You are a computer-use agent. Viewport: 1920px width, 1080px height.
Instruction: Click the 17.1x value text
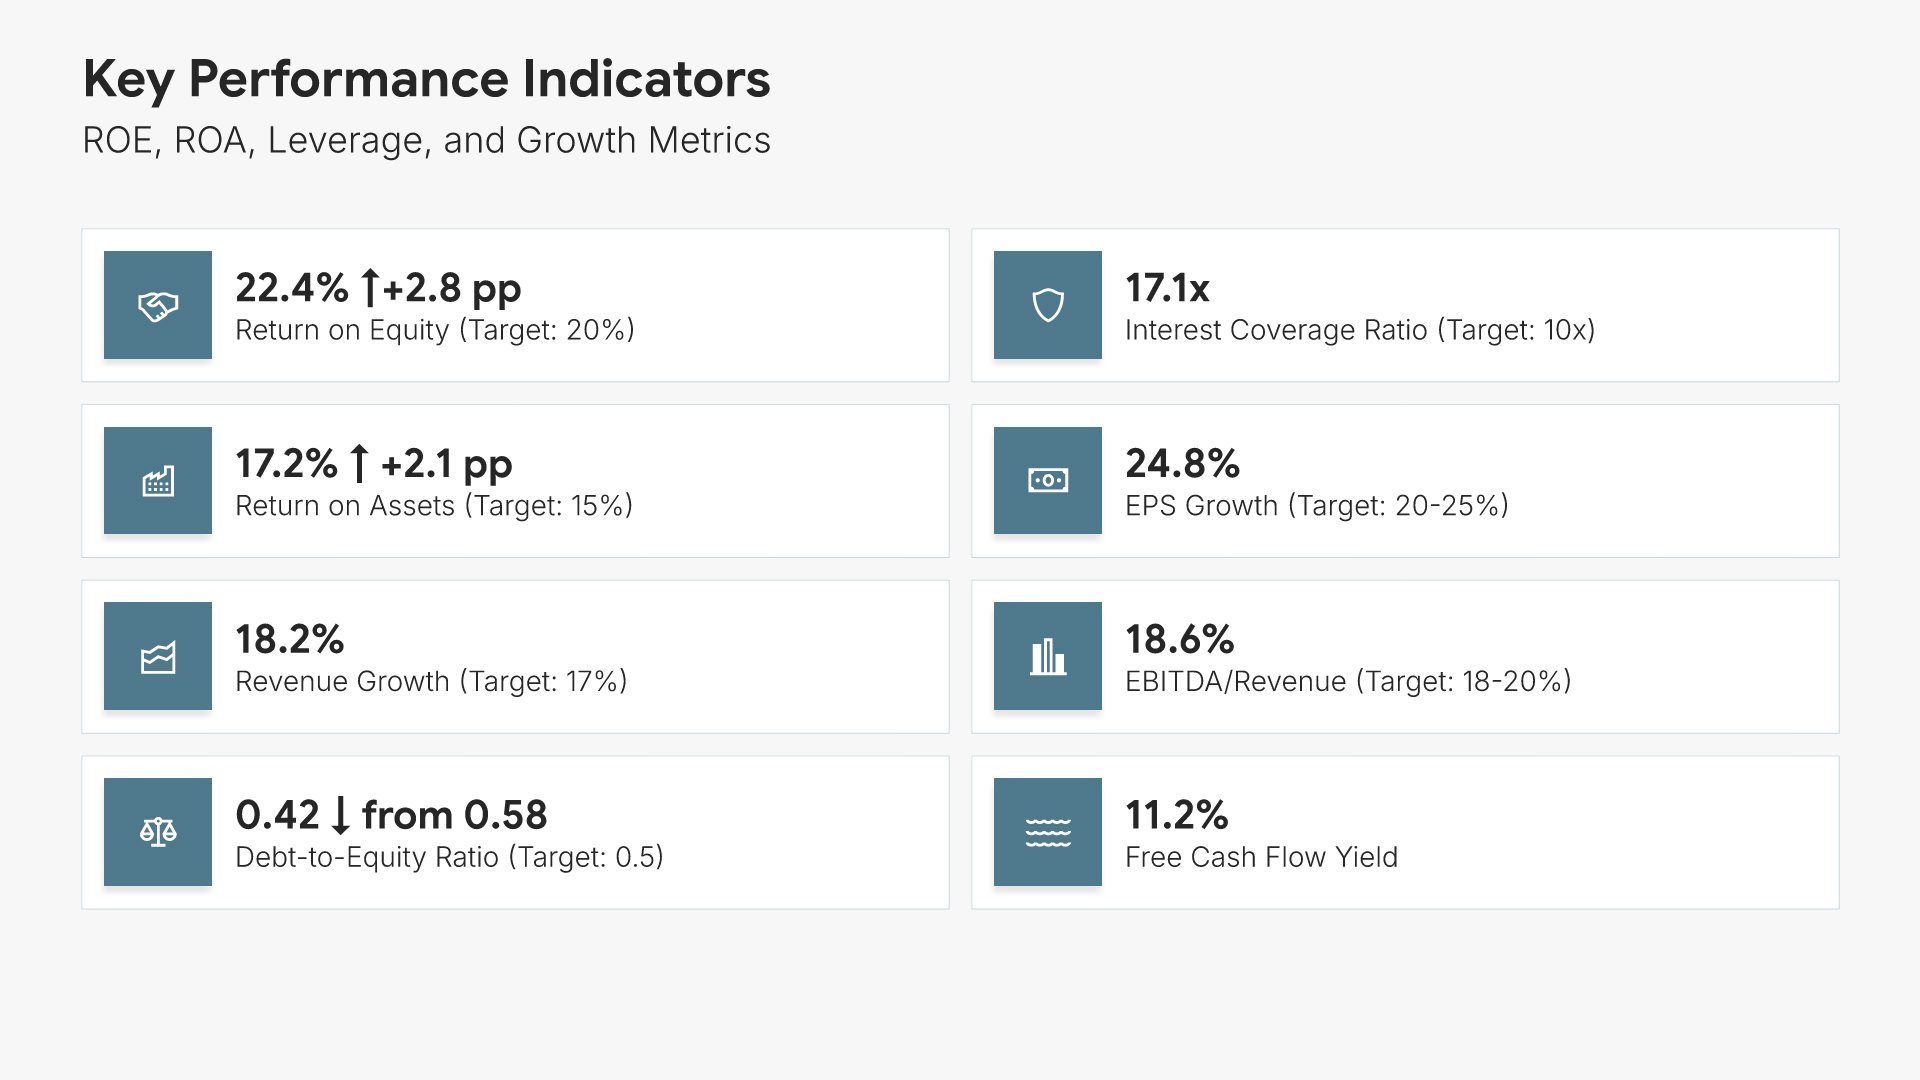pos(1167,288)
